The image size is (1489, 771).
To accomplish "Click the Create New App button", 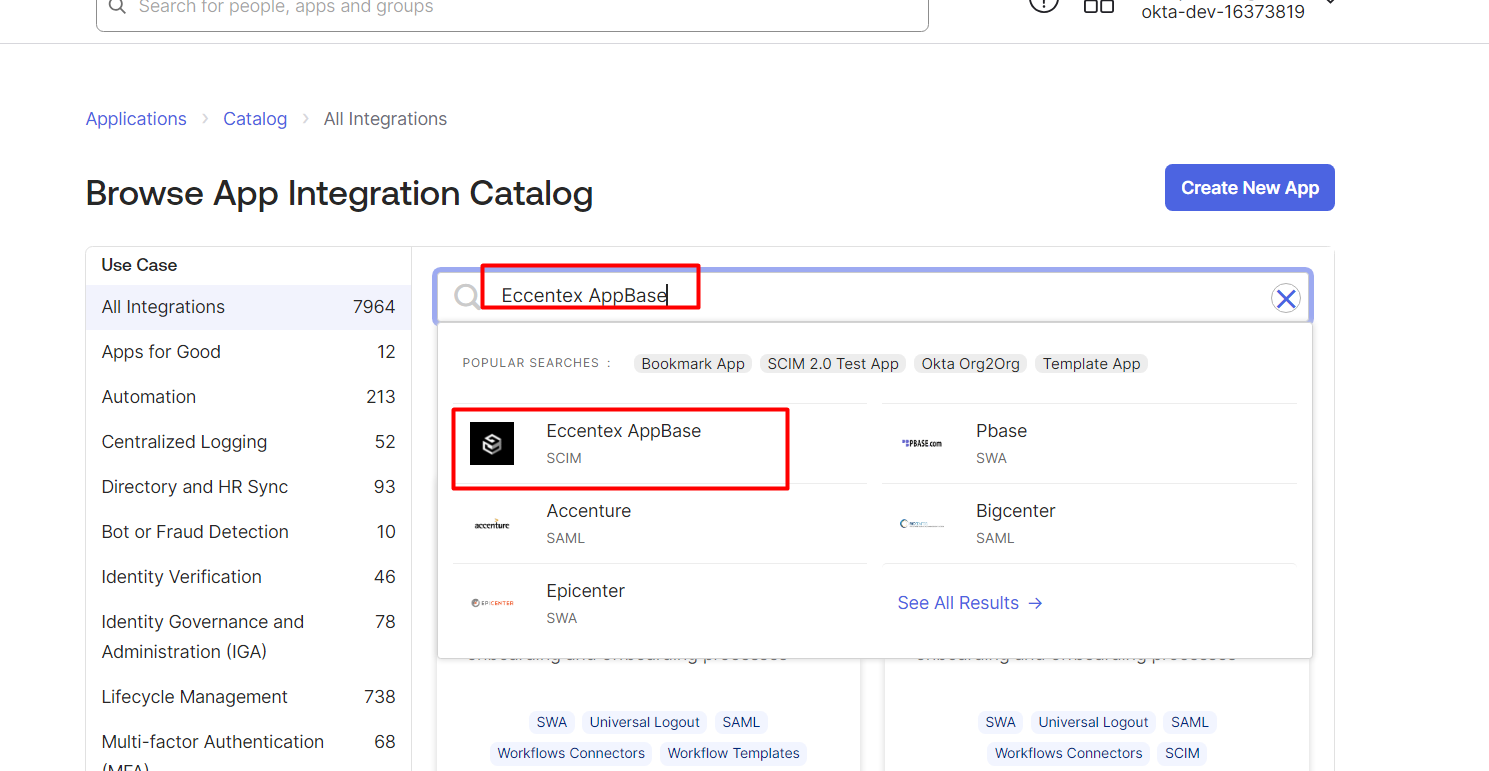I will 1250,188.
